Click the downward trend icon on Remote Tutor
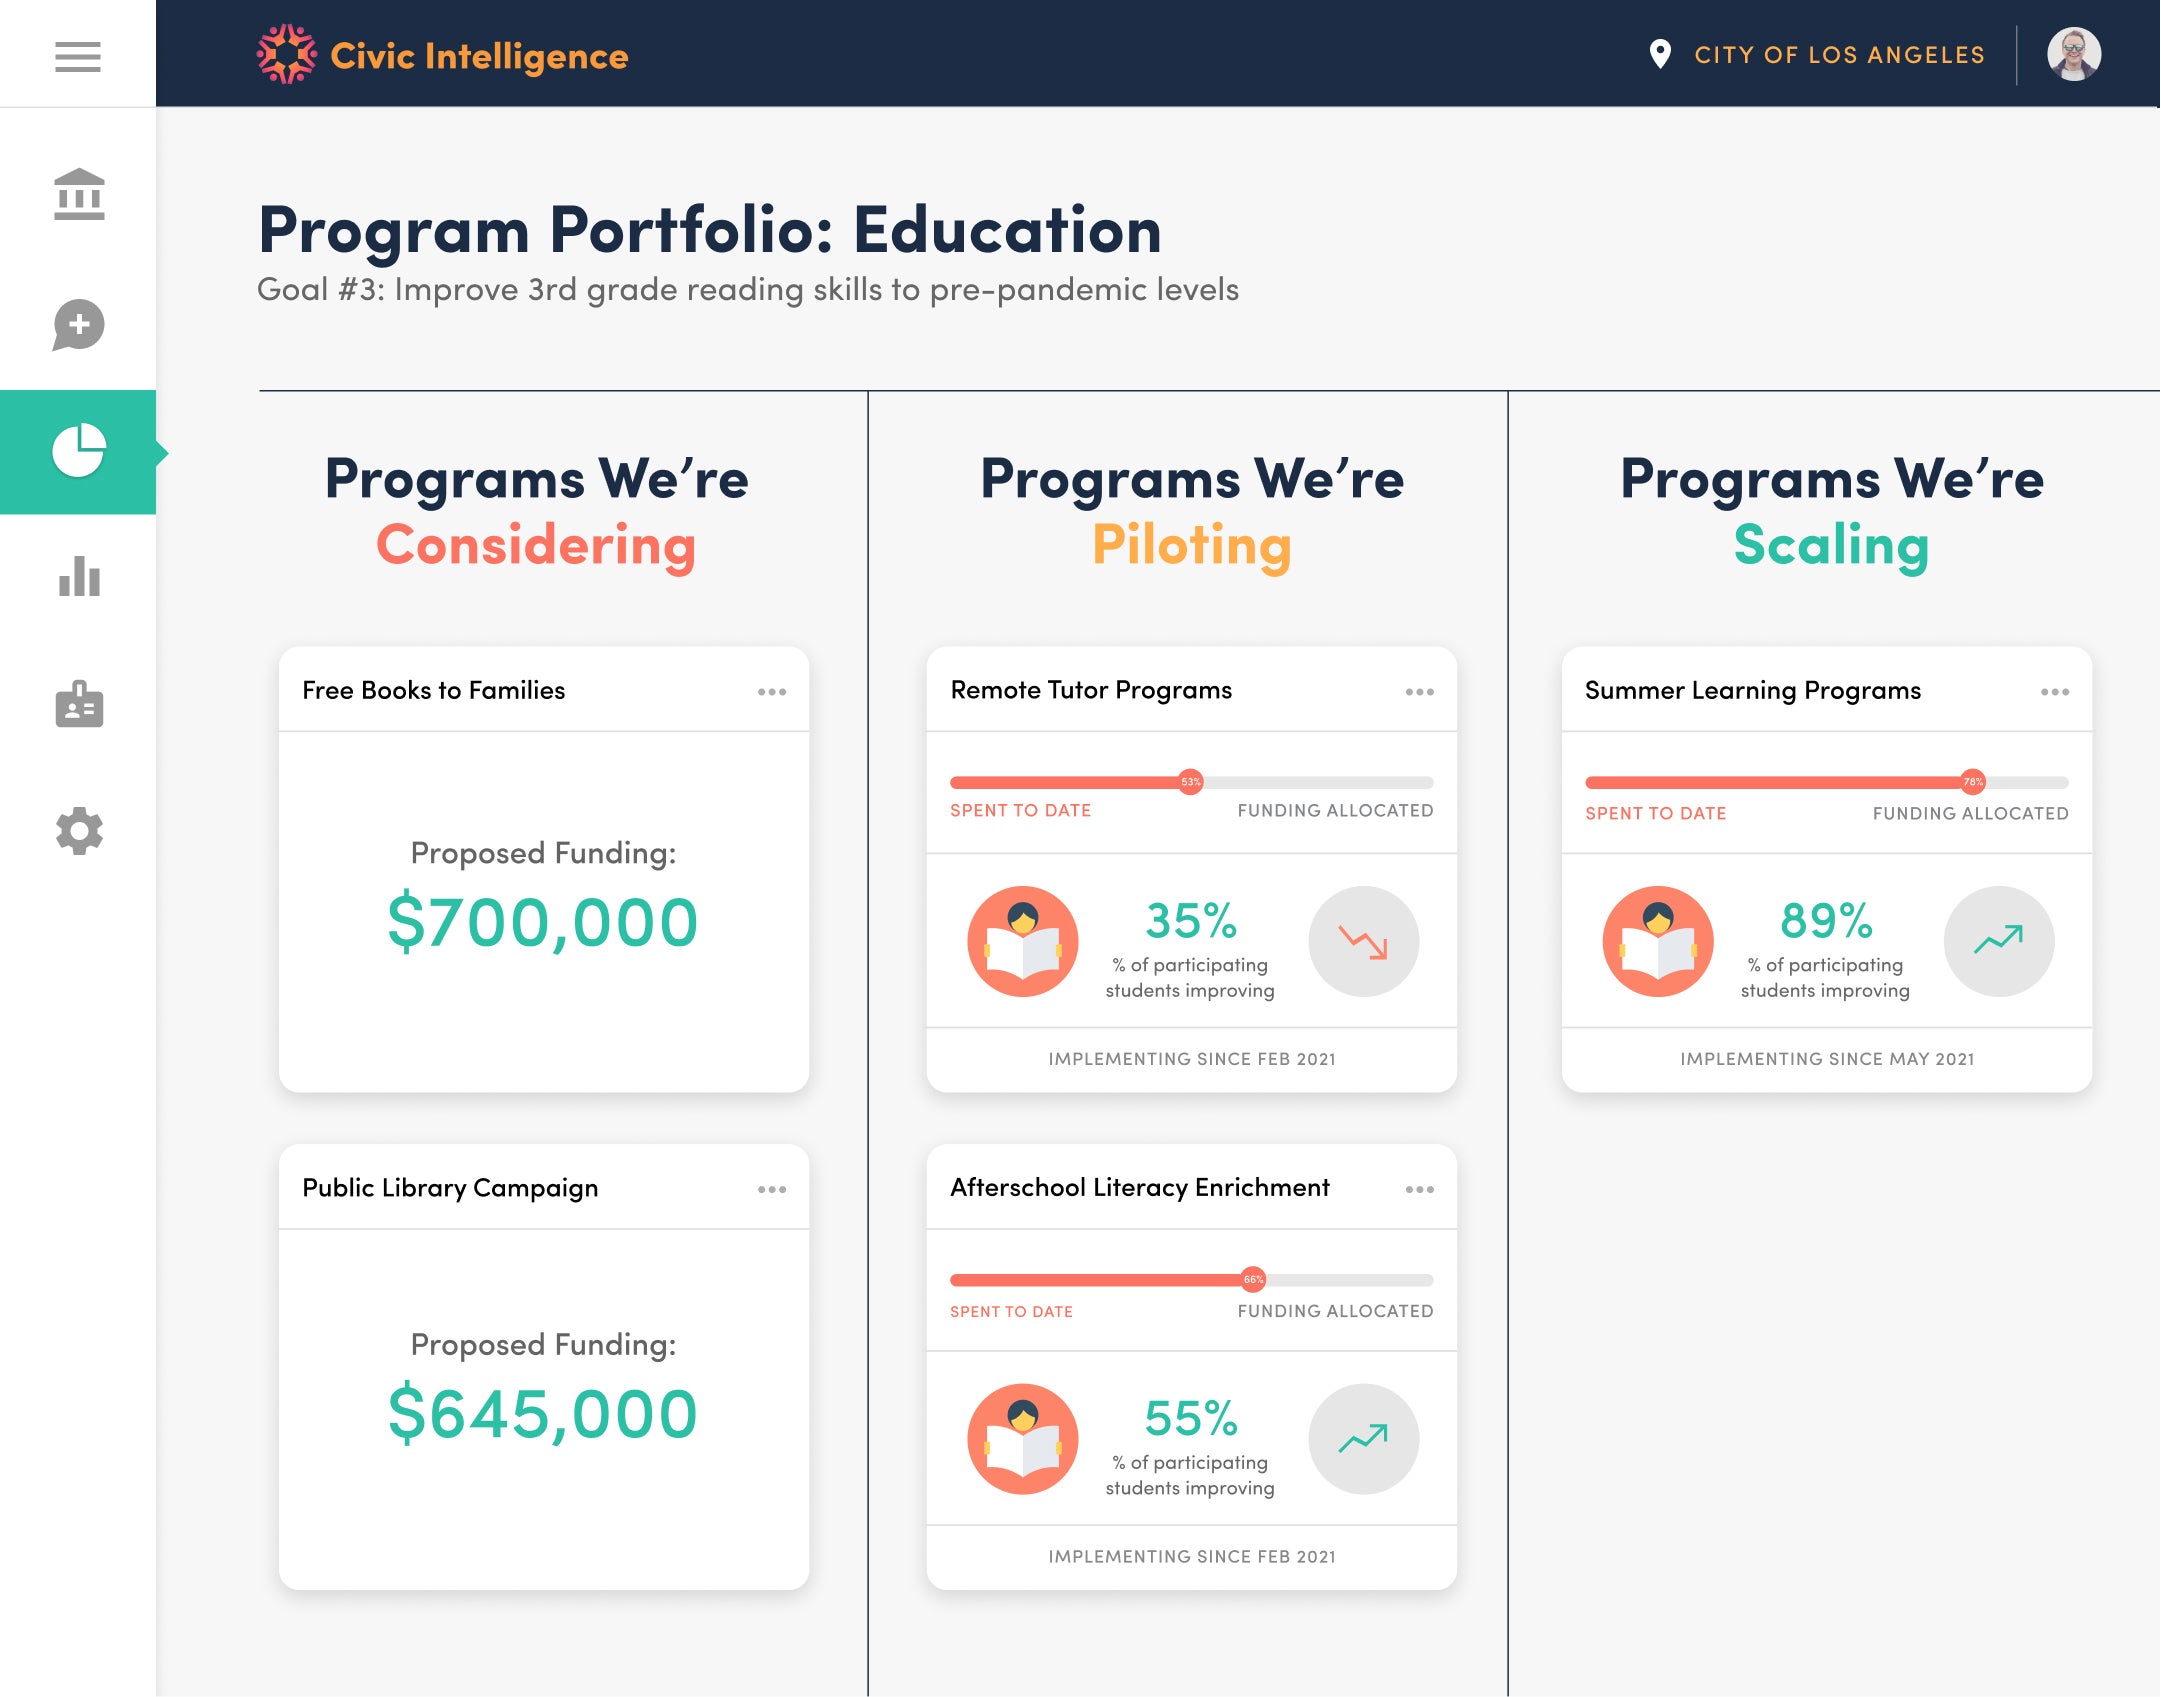This screenshot has width=2161, height=1697. point(1364,941)
